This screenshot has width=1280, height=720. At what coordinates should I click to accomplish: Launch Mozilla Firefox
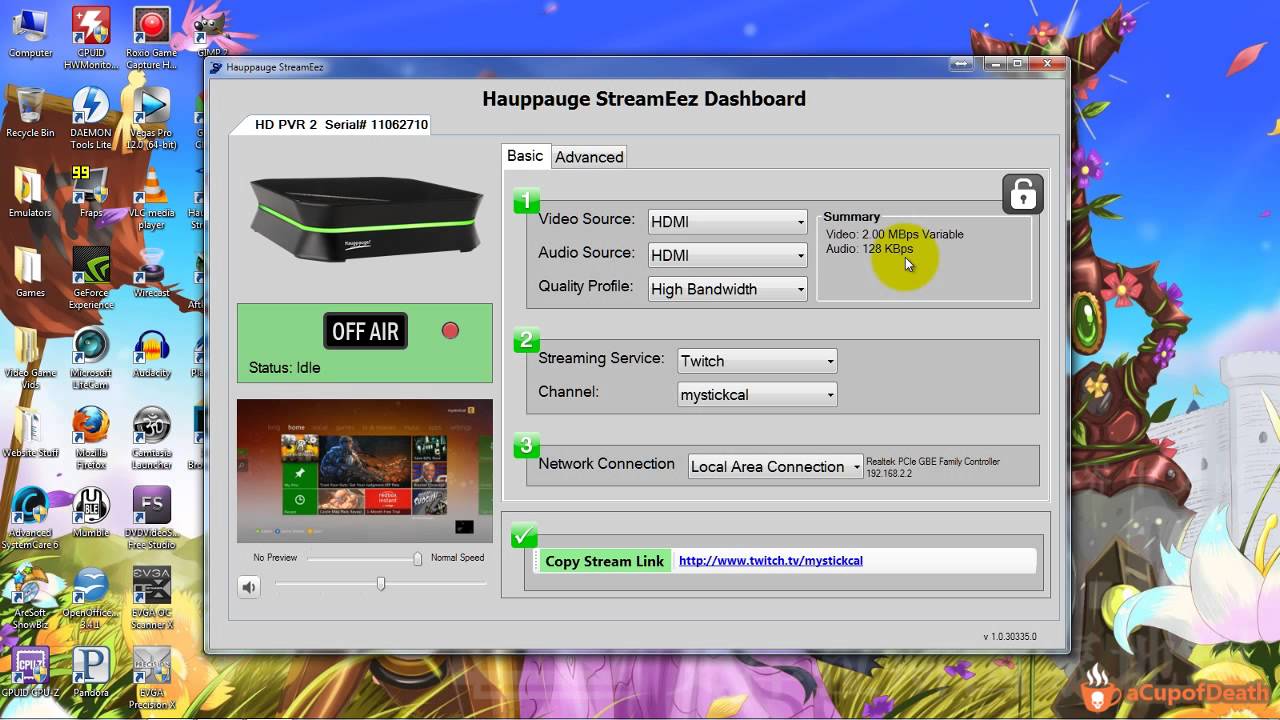click(91, 438)
